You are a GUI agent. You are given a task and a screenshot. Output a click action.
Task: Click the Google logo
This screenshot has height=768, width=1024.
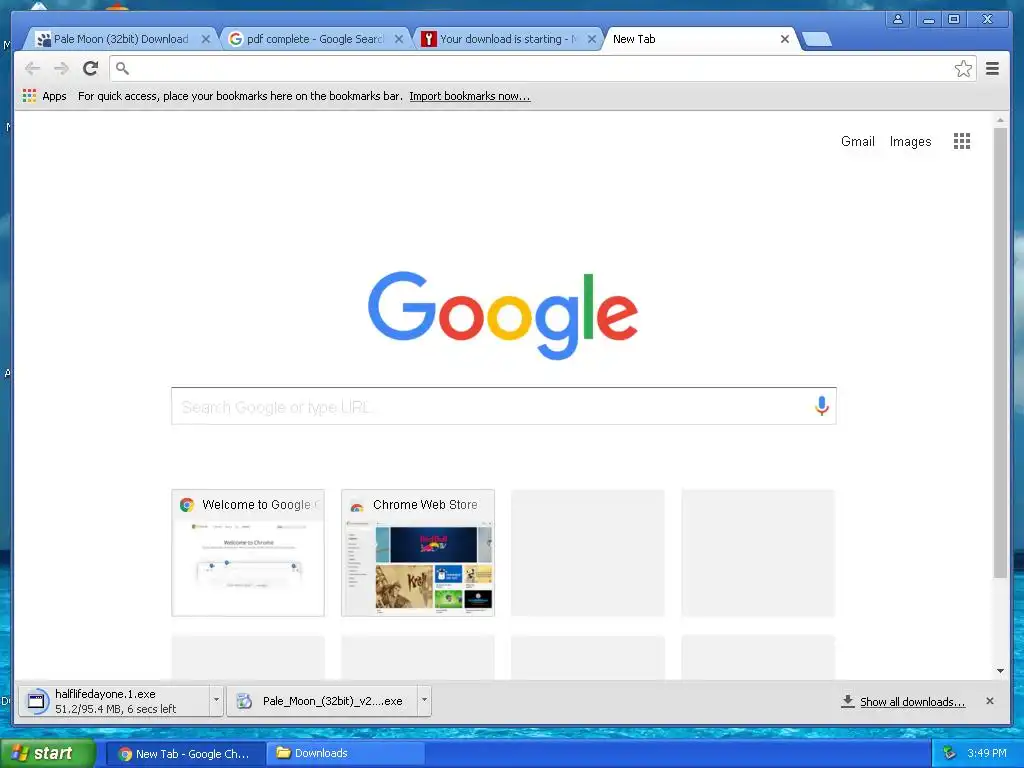[502, 315]
